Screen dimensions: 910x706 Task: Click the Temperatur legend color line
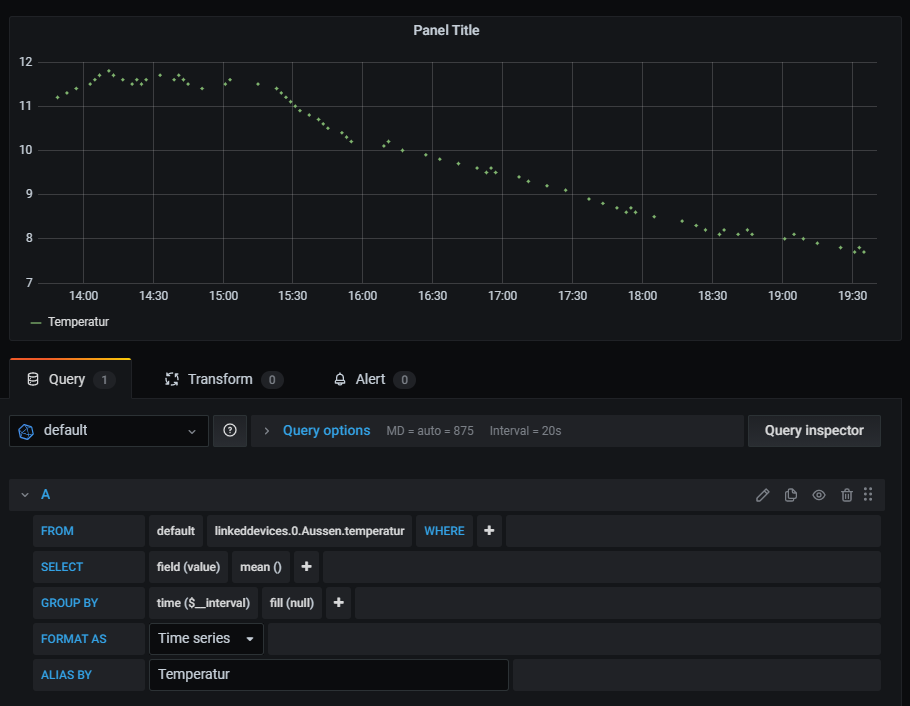click(x=36, y=323)
